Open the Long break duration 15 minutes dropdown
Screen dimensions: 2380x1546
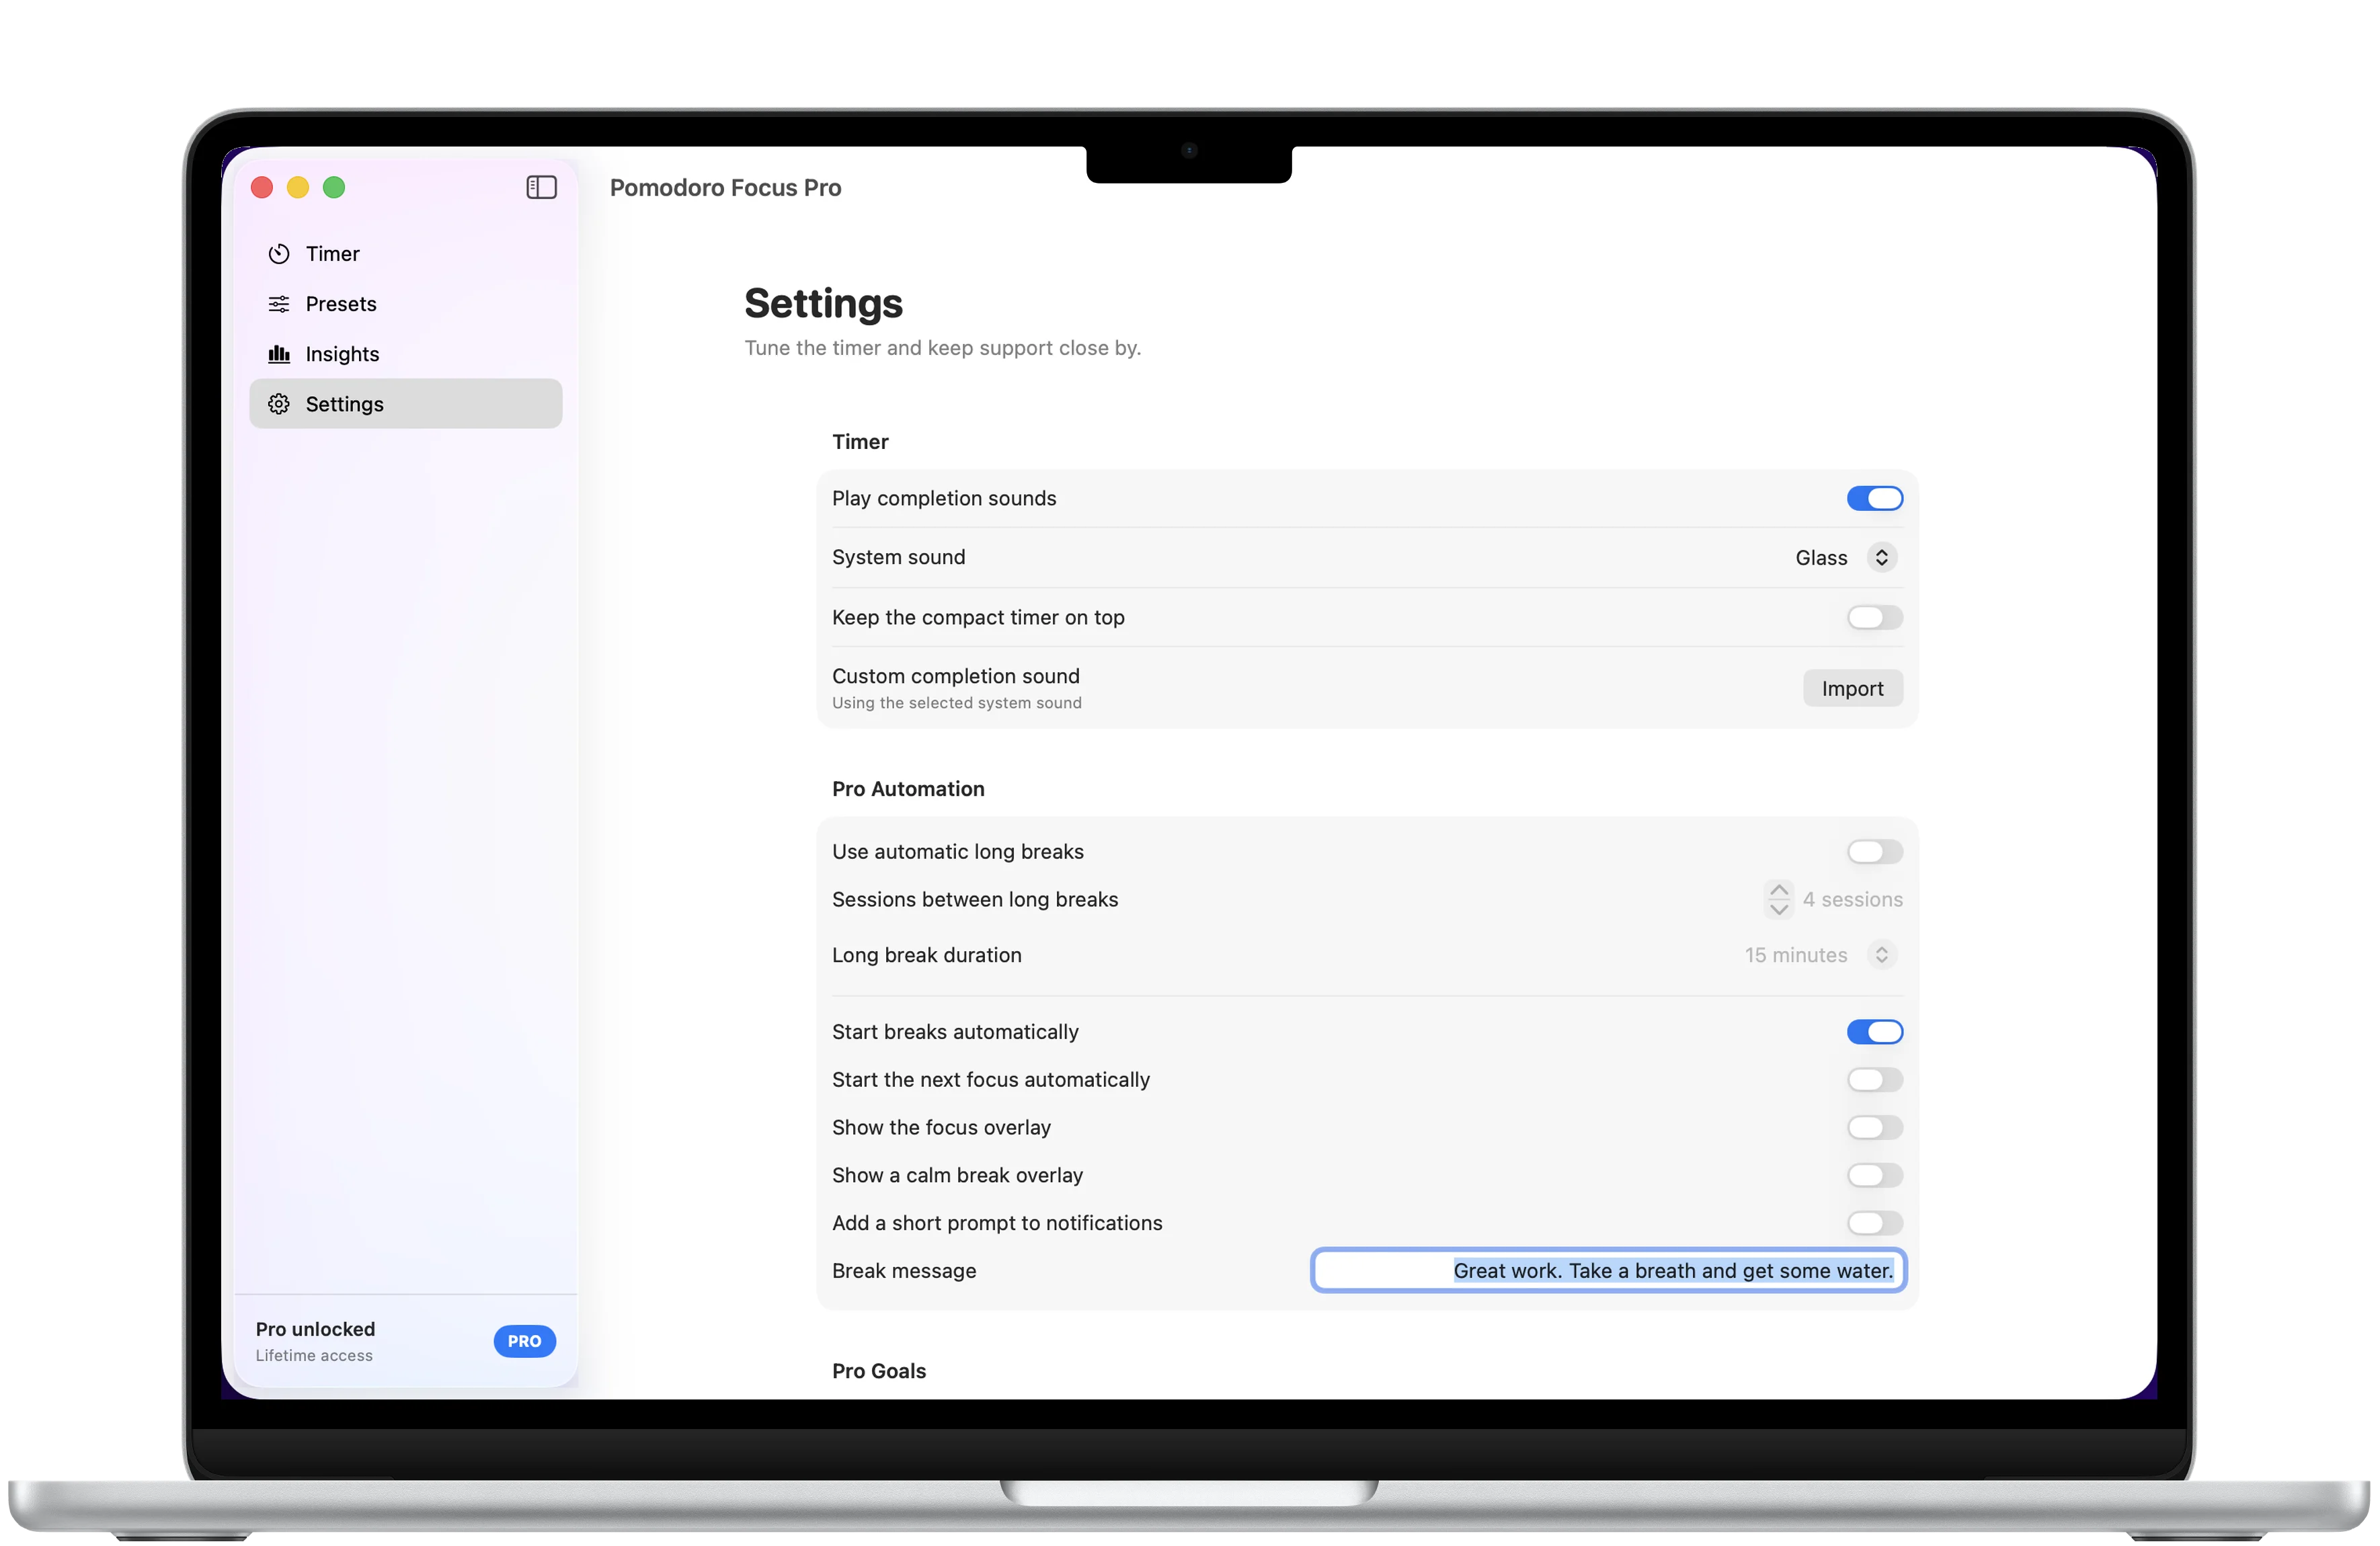click(x=1820, y=955)
